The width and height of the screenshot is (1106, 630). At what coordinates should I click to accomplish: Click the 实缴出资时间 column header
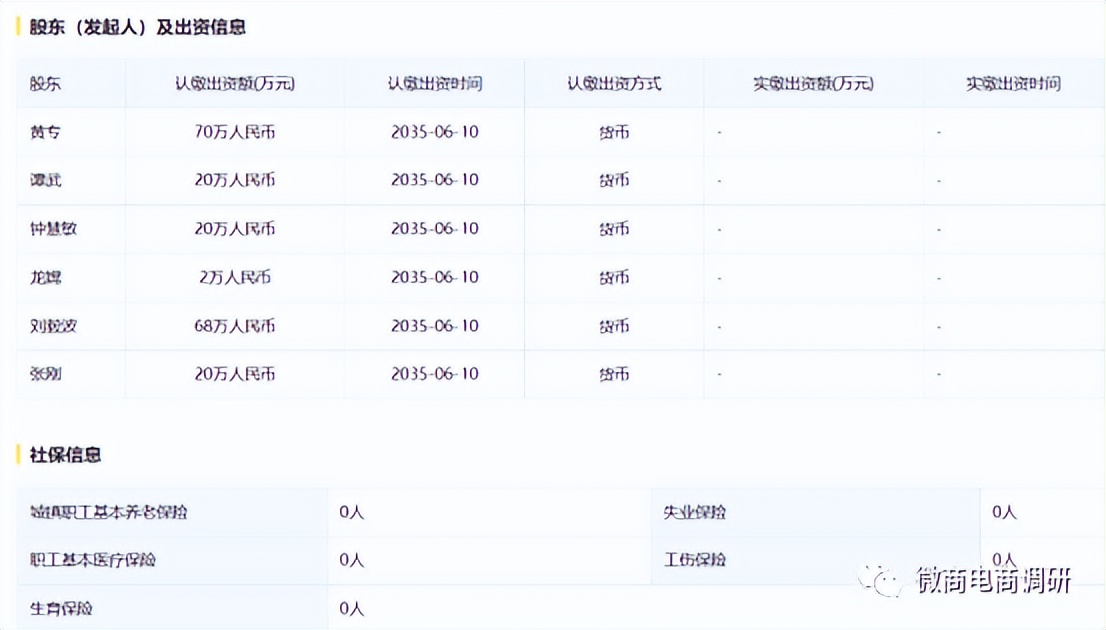click(x=1014, y=84)
